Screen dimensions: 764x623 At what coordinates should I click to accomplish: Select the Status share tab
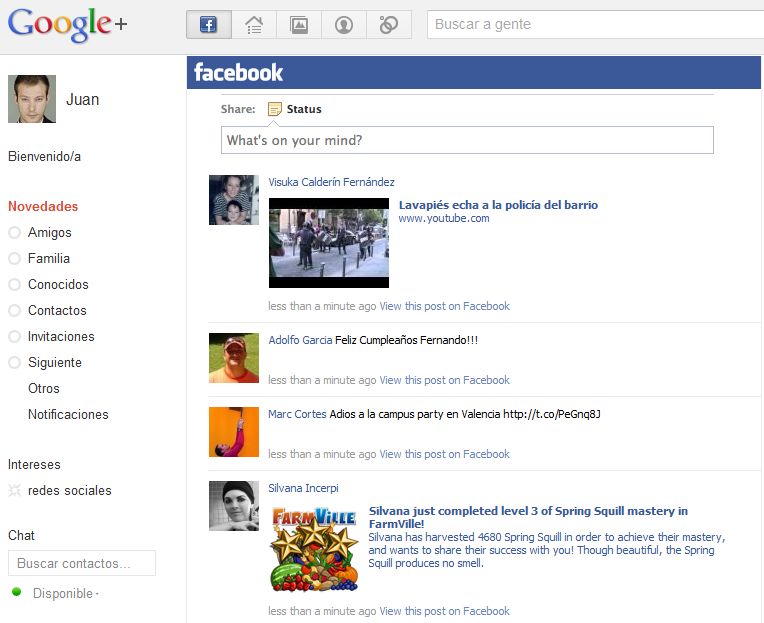(304, 109)
